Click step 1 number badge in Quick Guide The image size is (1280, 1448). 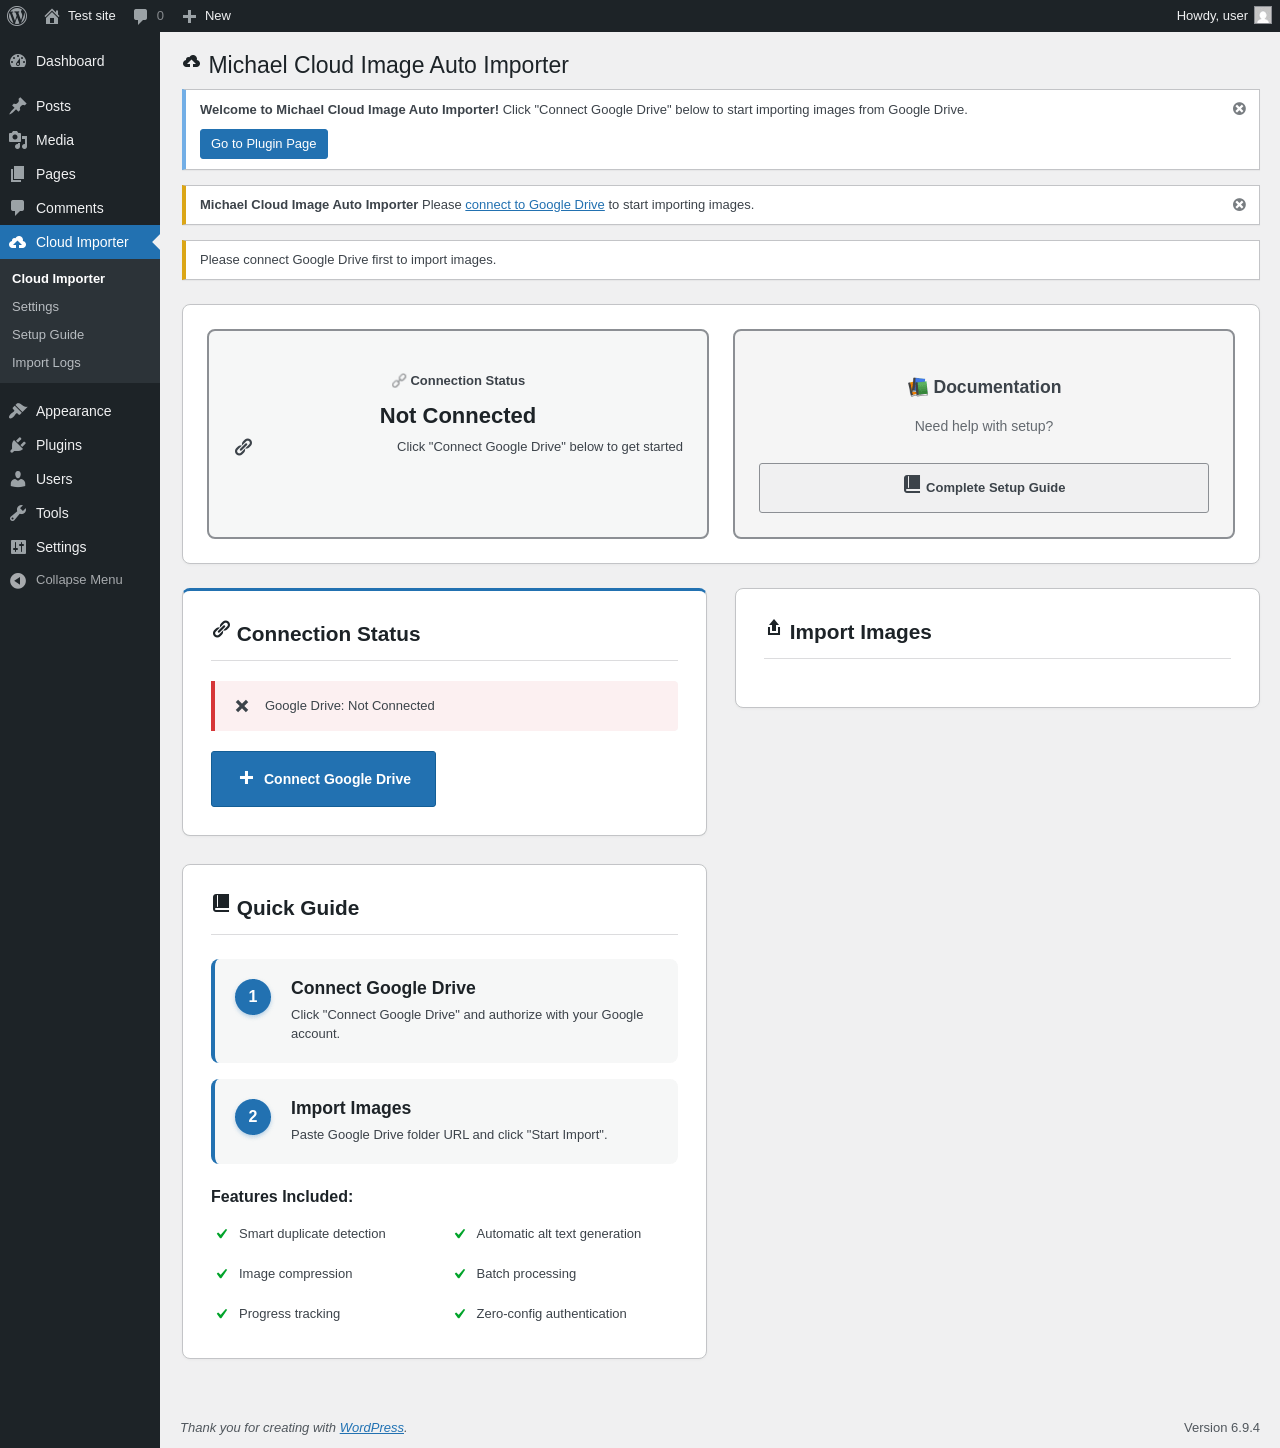[x=253, y=997]
